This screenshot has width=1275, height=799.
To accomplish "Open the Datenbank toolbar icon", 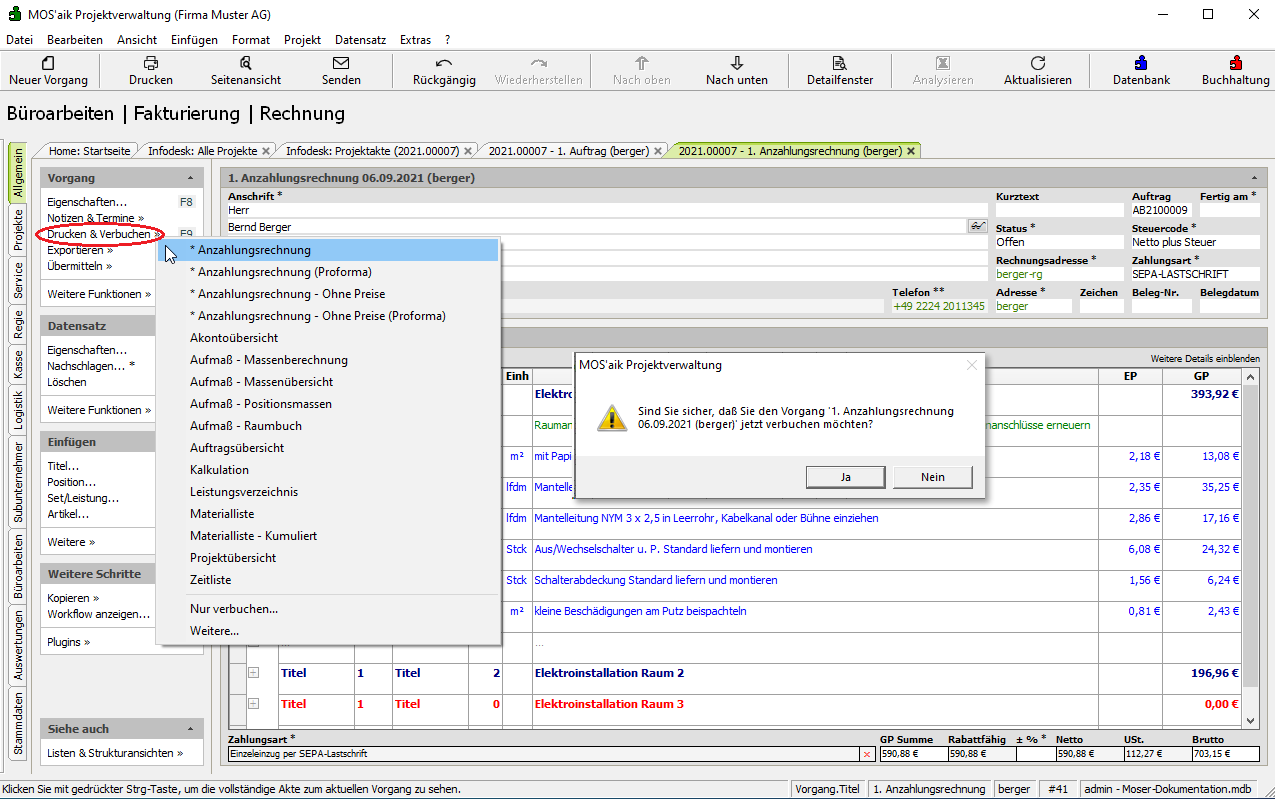I will (1141, 63).
